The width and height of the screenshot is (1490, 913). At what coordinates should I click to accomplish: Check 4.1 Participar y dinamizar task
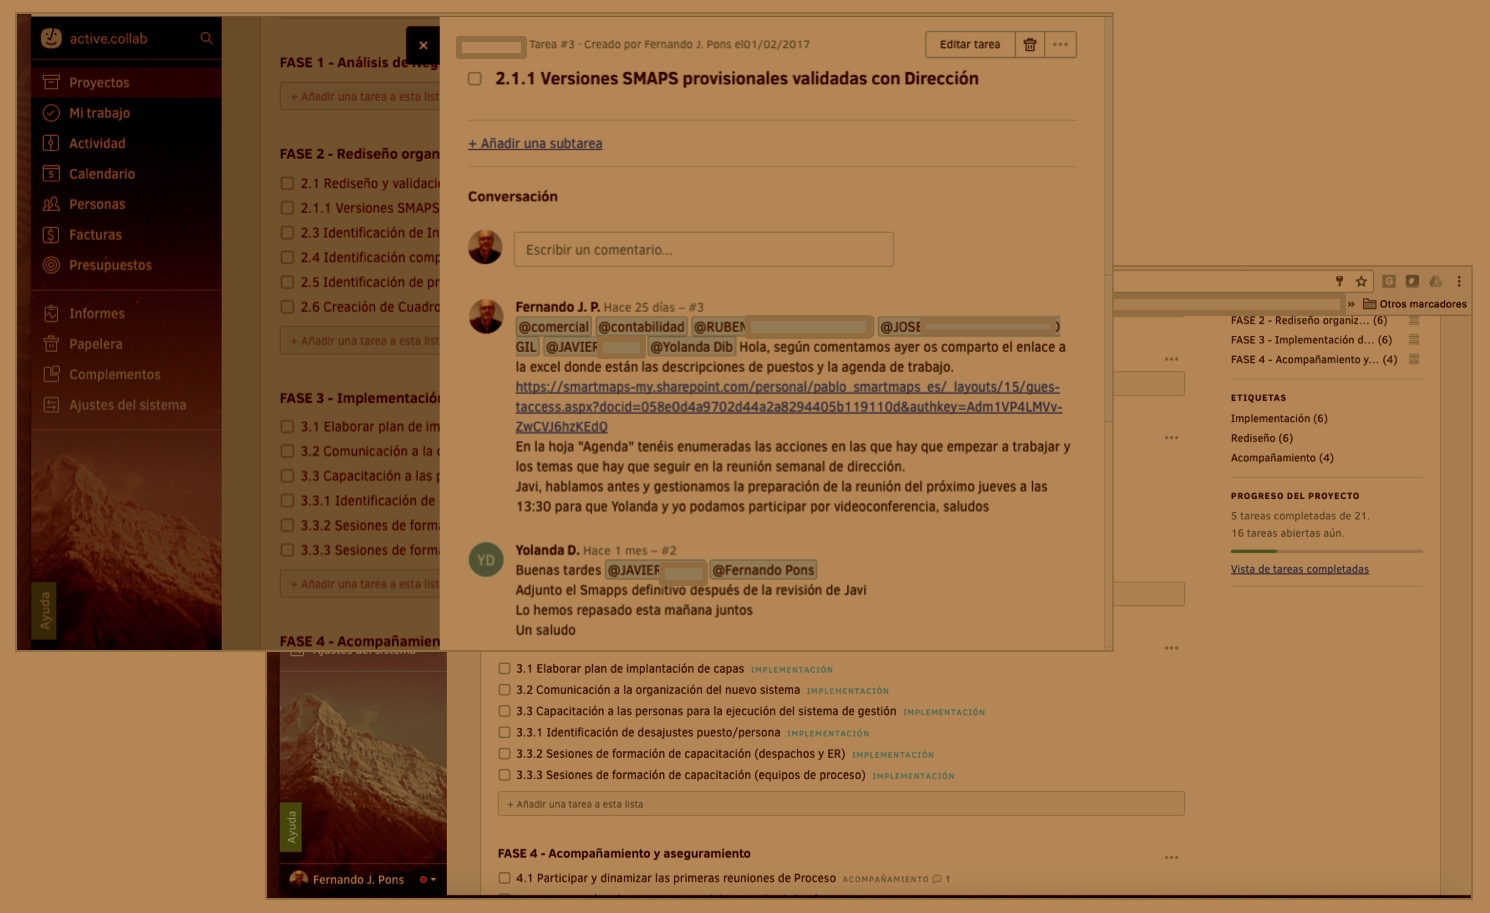(504, 878)
